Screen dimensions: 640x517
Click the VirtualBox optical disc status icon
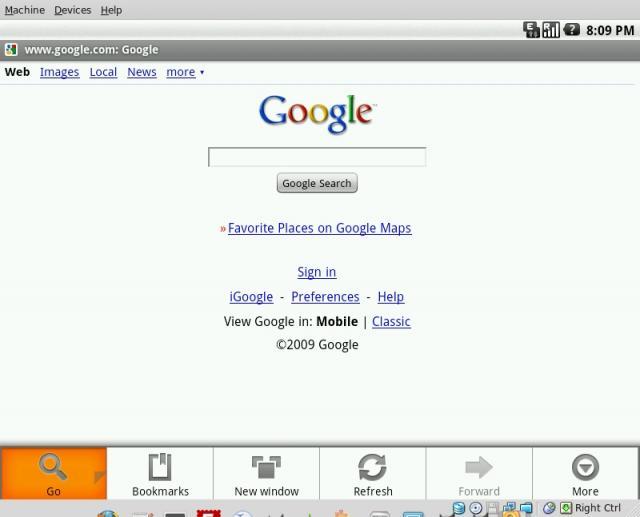[x=476, y=508]
